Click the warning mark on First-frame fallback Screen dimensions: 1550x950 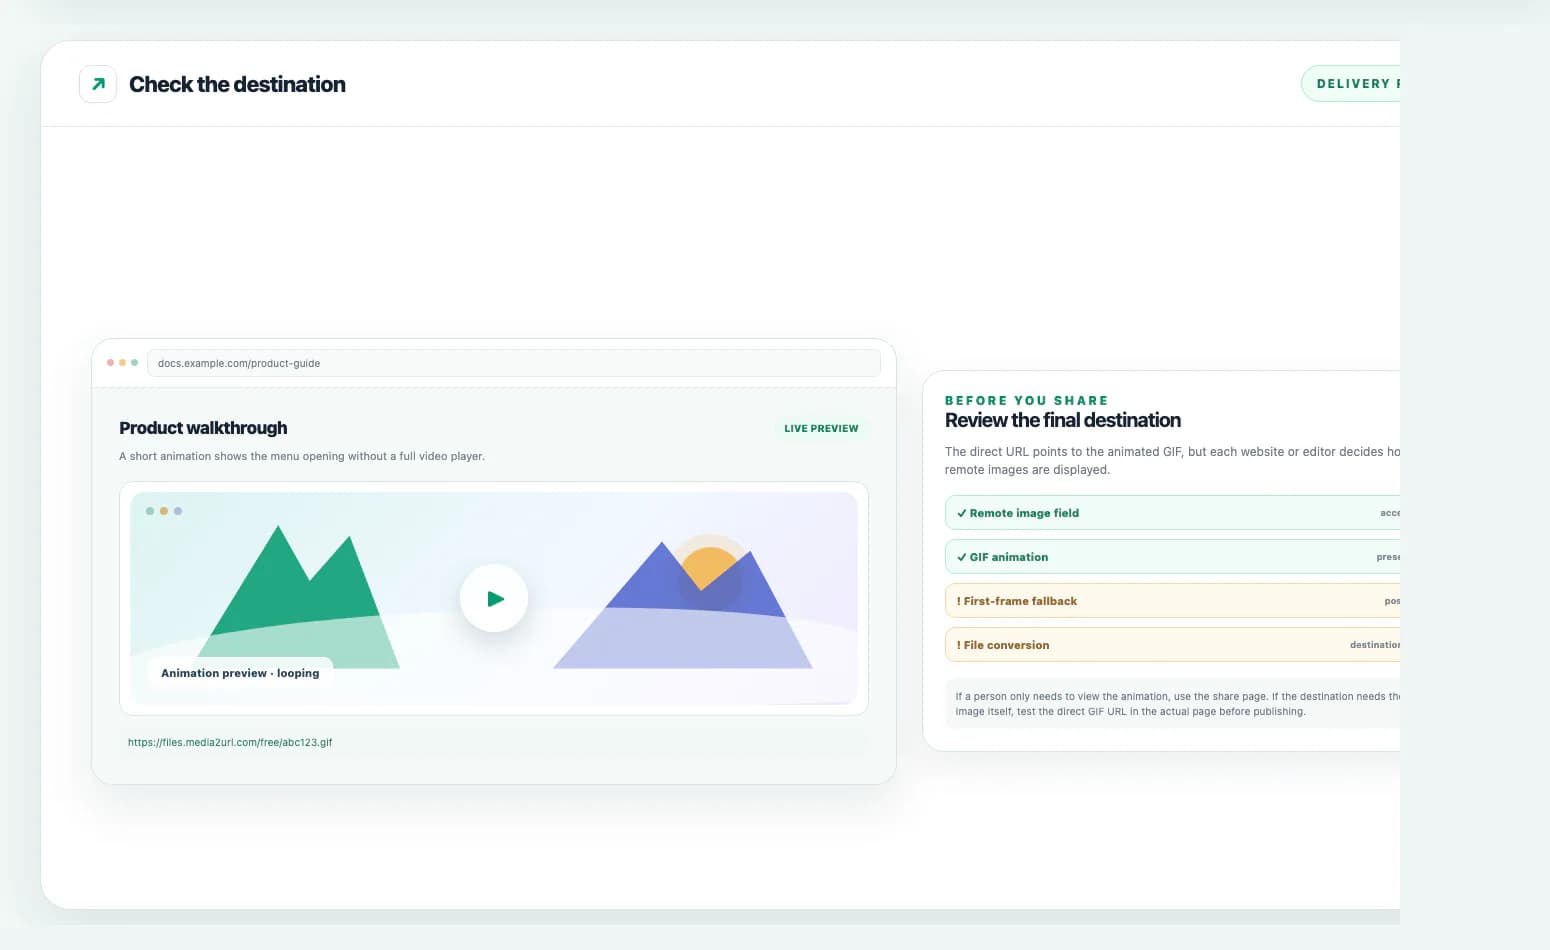point(958,601)
